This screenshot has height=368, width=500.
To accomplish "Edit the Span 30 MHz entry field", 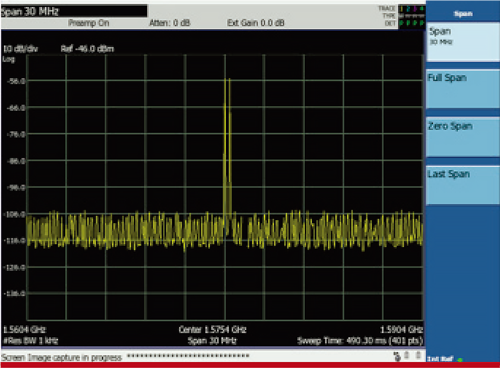I will pyautogui.click(x=74, y=11).
